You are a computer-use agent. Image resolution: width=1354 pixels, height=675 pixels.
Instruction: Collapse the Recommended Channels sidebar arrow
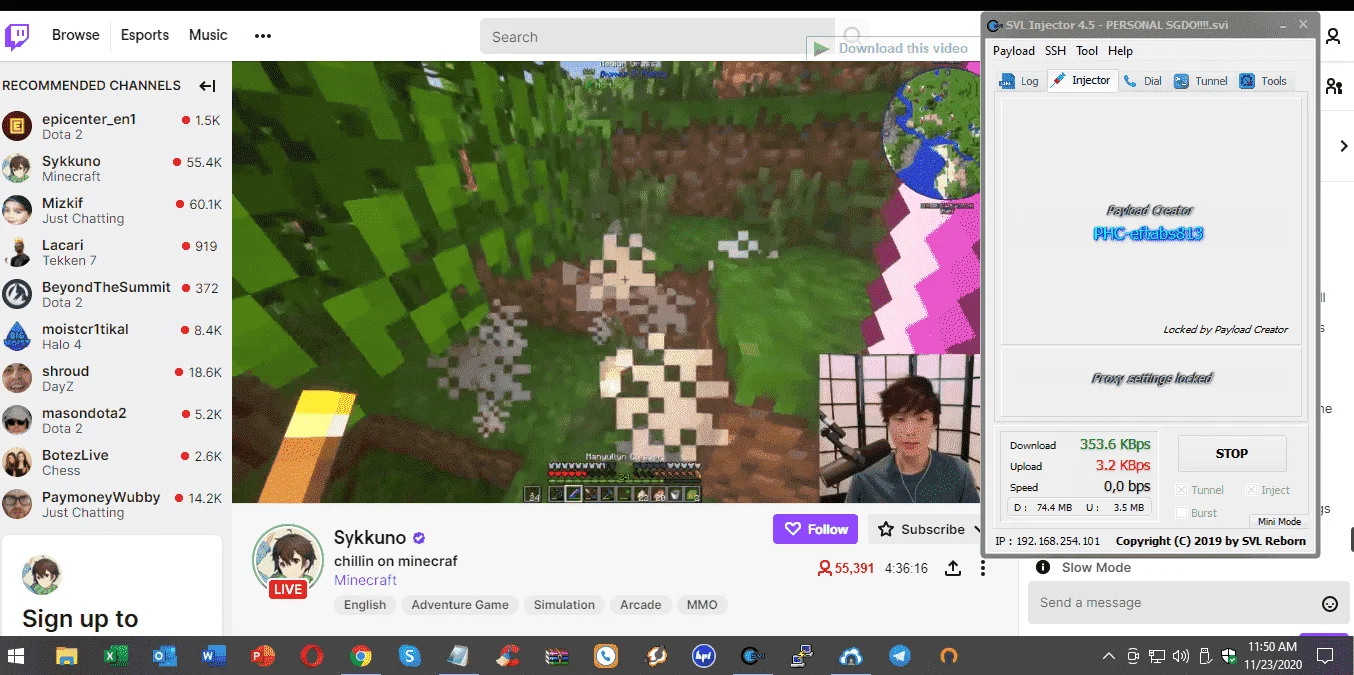click(208, 86)
